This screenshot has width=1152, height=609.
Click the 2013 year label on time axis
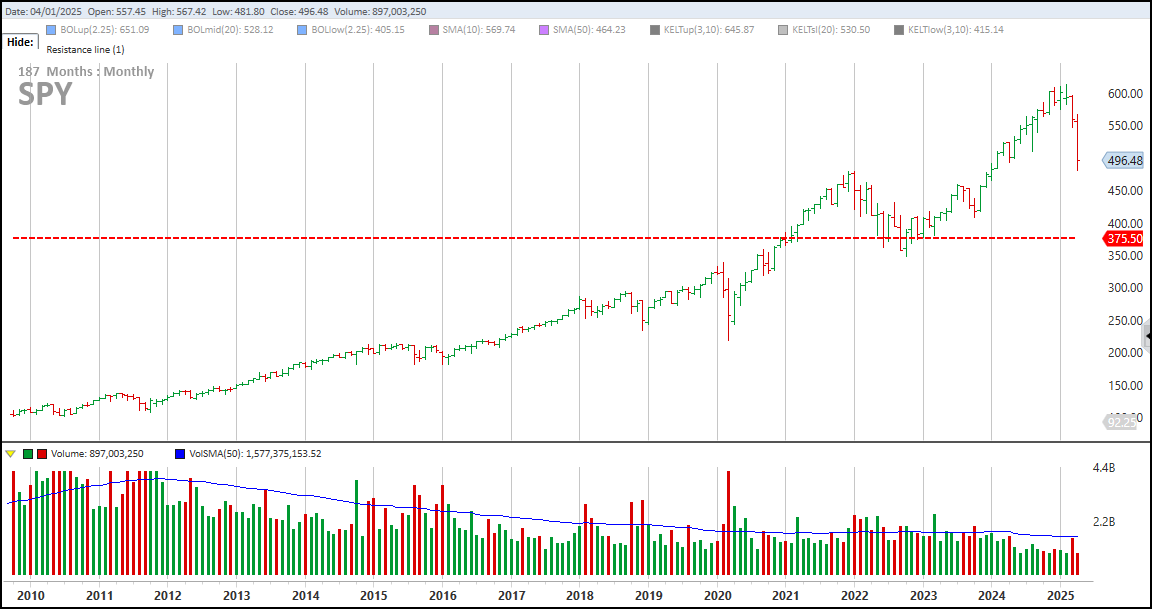click(237, 594)
